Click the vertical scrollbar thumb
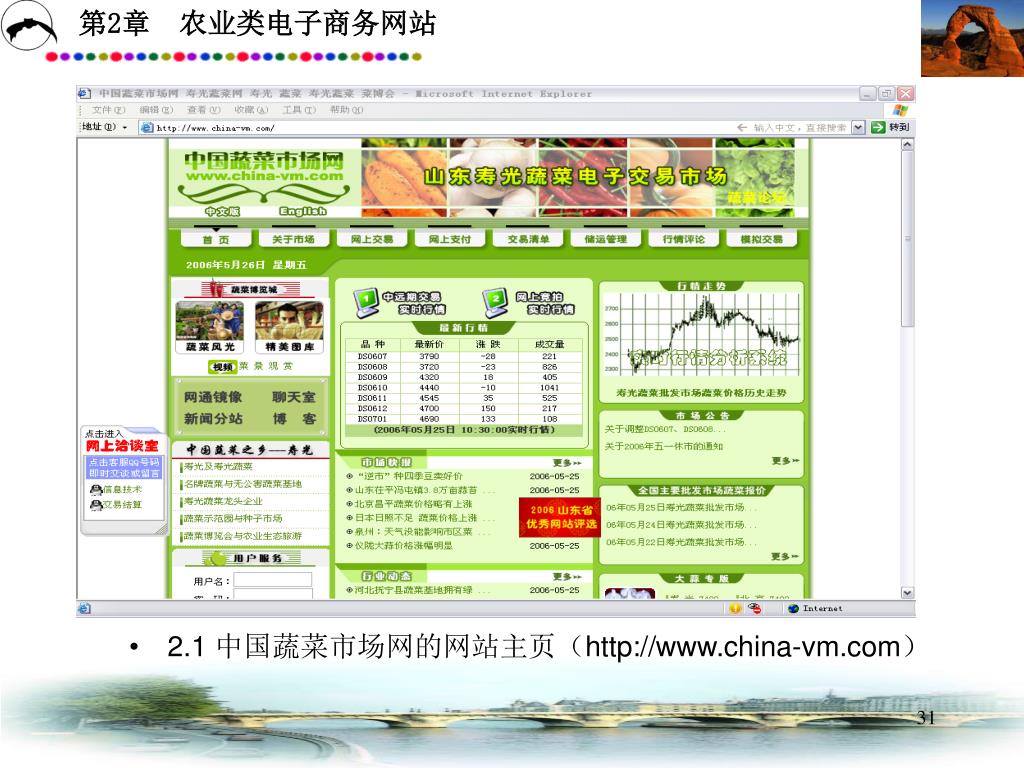The height and width of the screenshot is (768, 1024). (907, 238)
